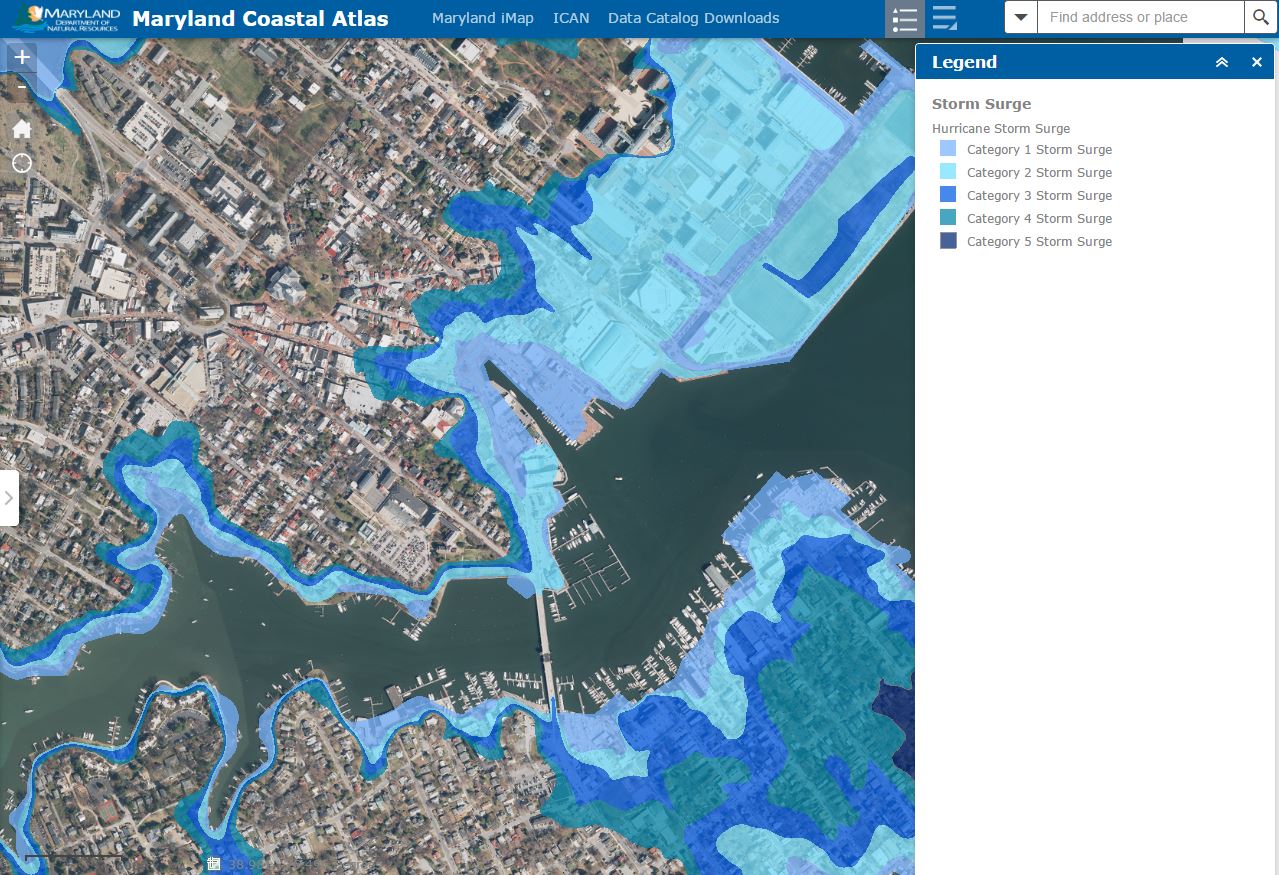This screenshot has height=875, width=1279.
Task: Click the search magnifier button
Action: [x=1260, y=17]
